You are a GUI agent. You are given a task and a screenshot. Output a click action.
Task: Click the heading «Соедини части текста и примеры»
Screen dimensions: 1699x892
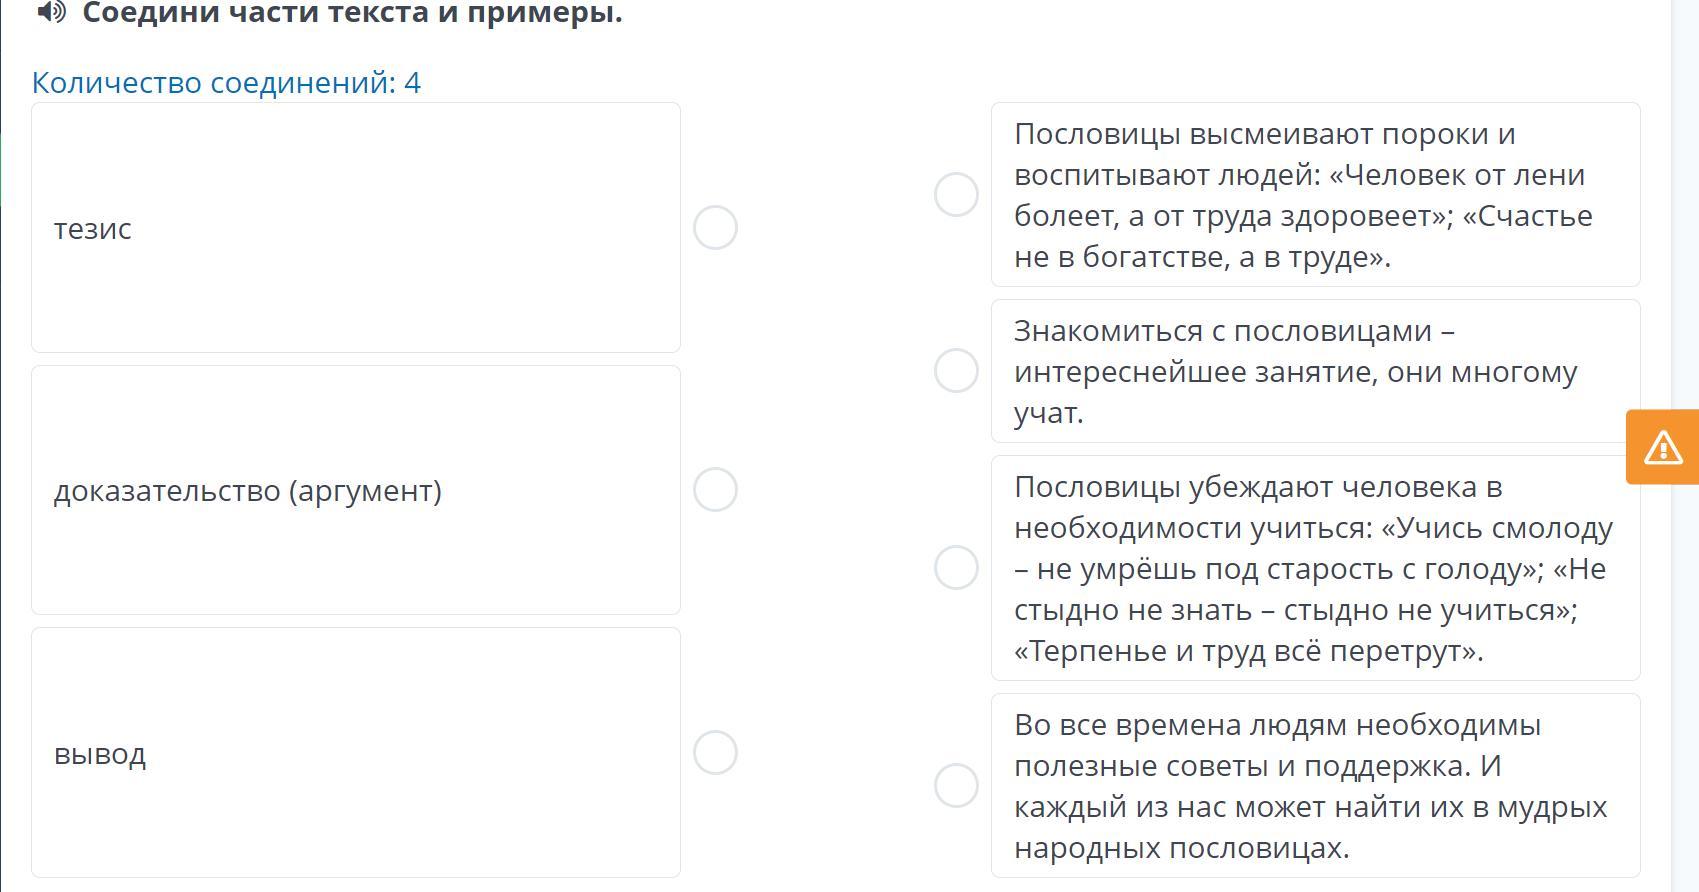(x=352, y=13)
